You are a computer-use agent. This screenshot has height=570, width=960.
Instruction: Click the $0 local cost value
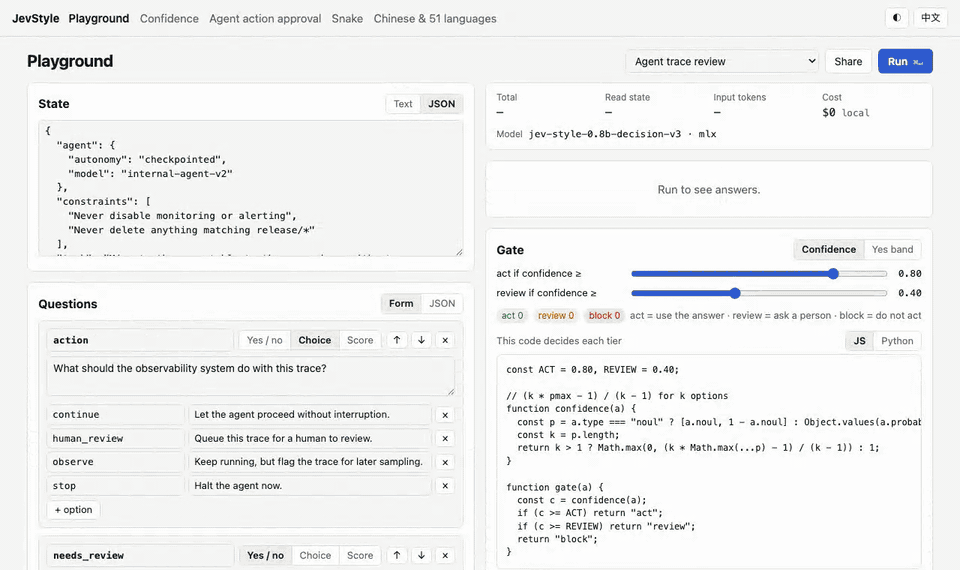coord(846,113)
